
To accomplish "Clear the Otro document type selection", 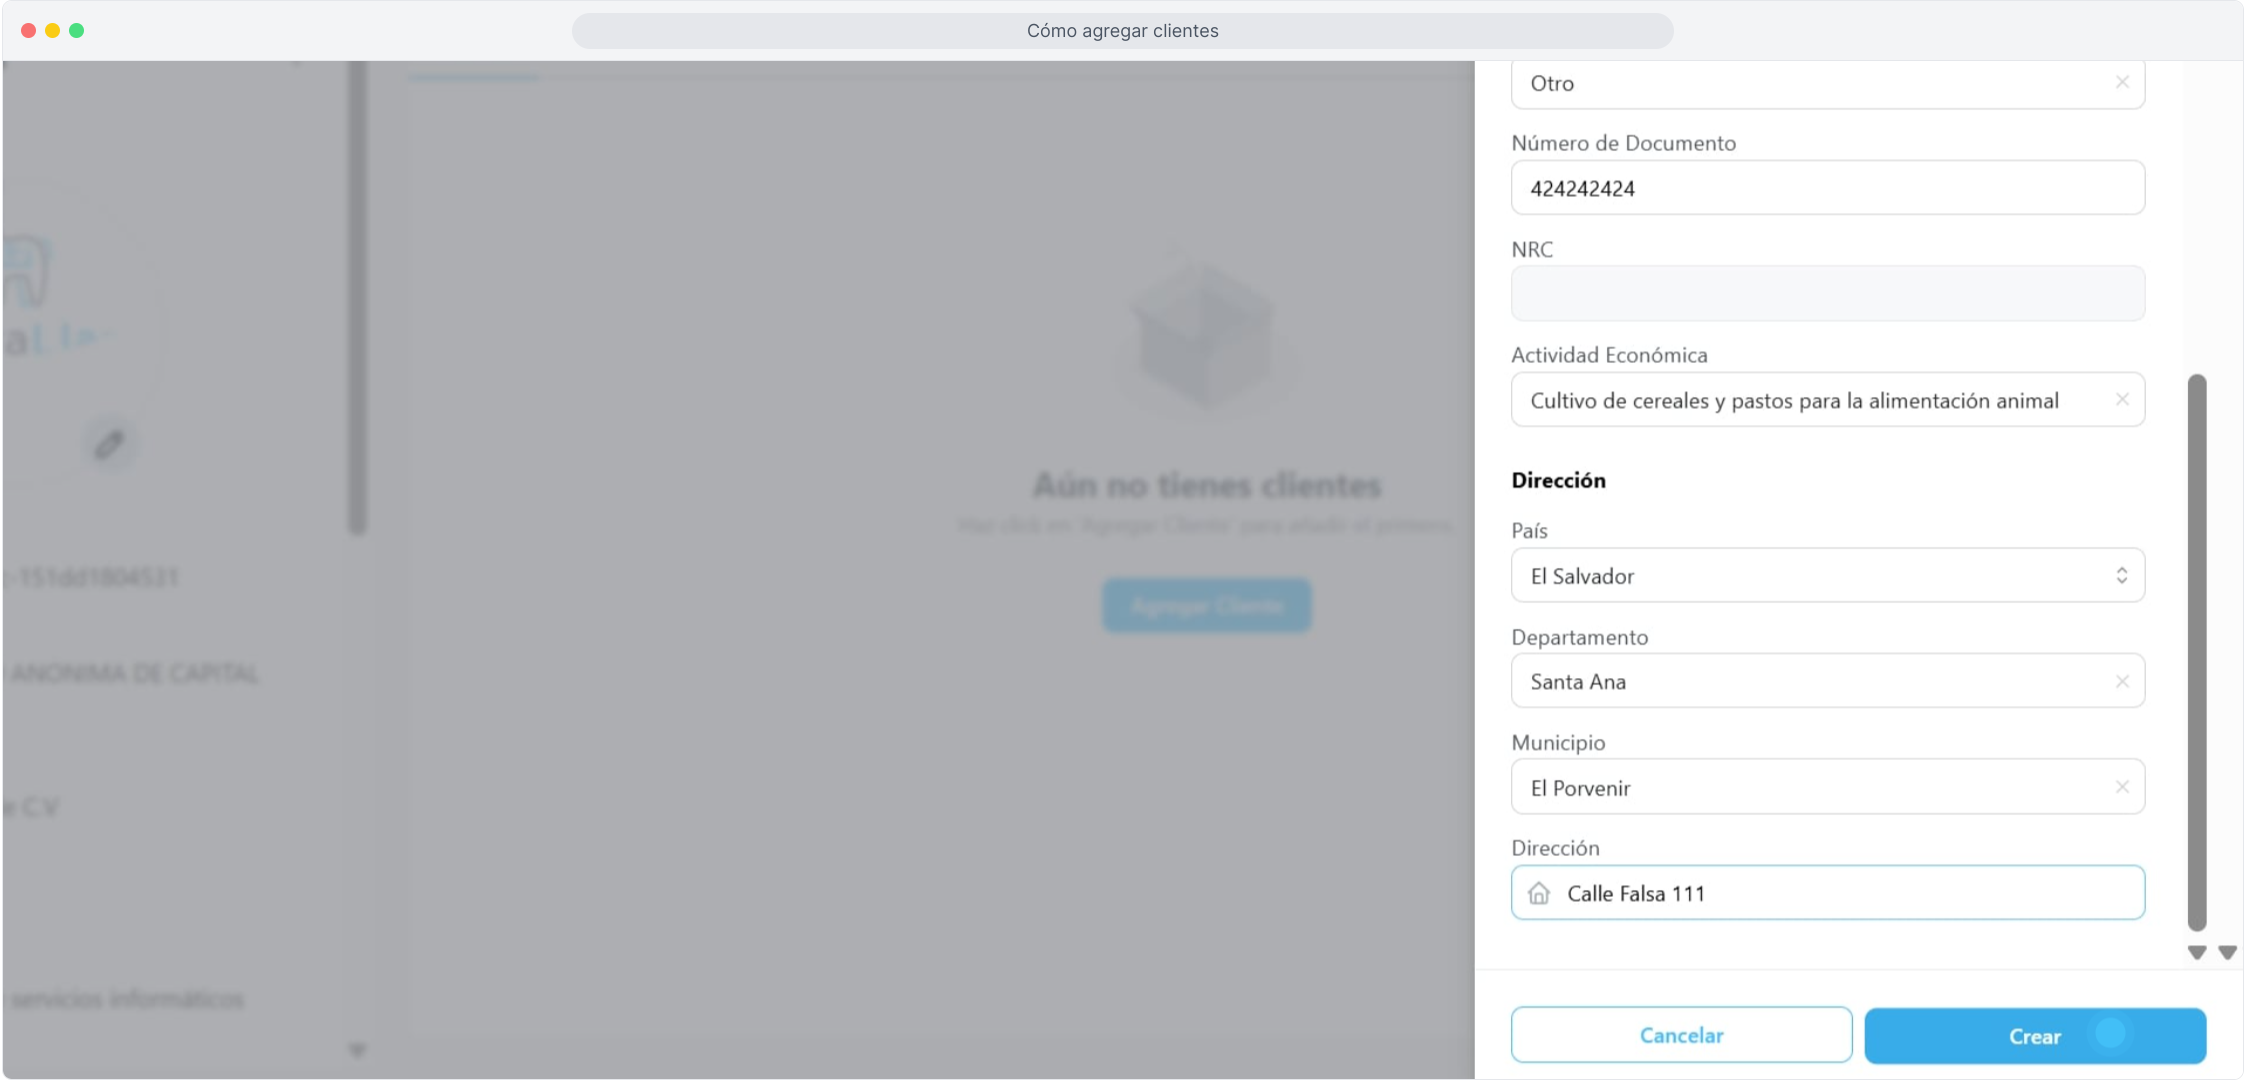I will [2122, 82].
